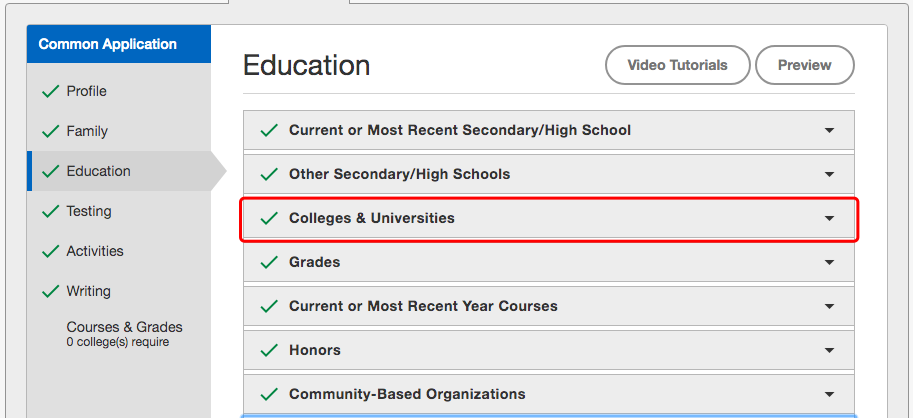Click the green checkmark next to Family
The height and width of the screenshot is (418, 913).
[x=51, y=131]
